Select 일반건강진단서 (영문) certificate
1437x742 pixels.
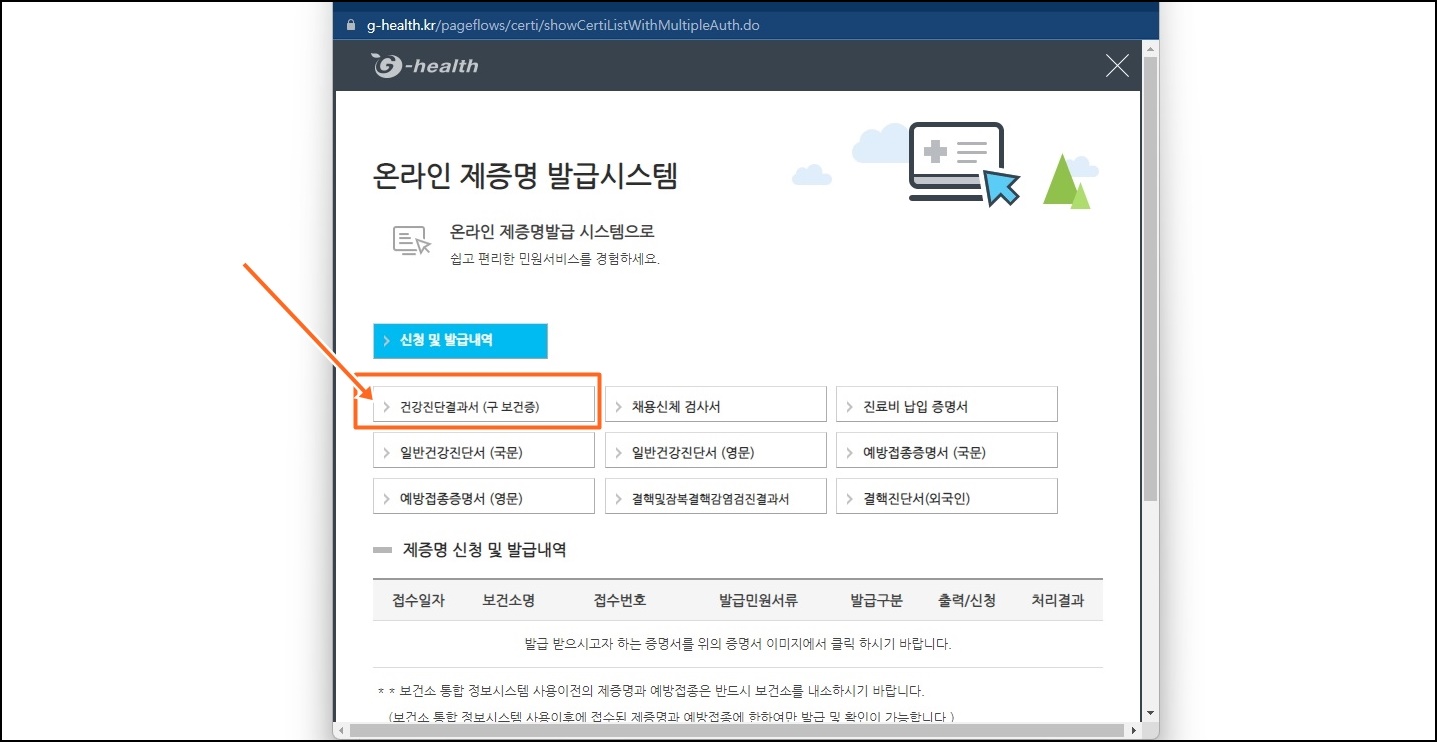point(716,451)
